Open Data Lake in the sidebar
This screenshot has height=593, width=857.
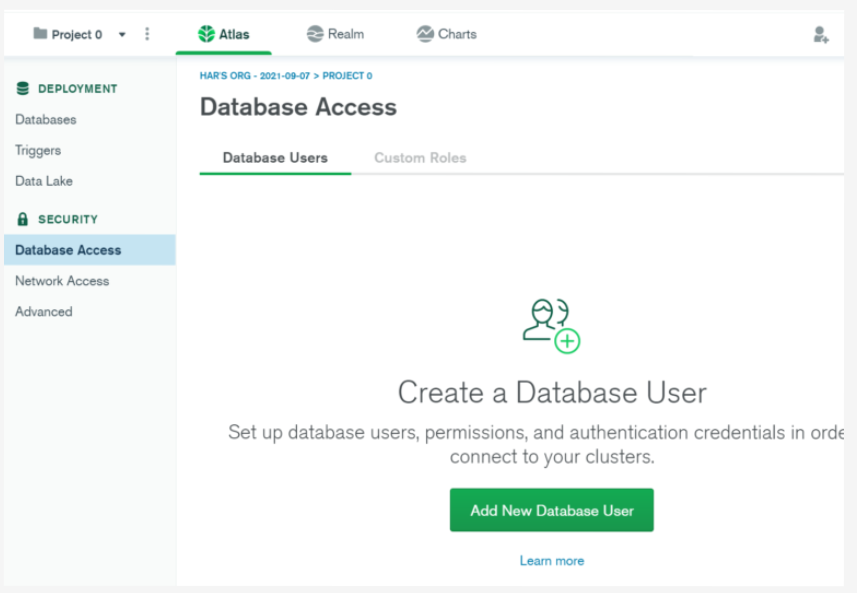coord(44,181)
